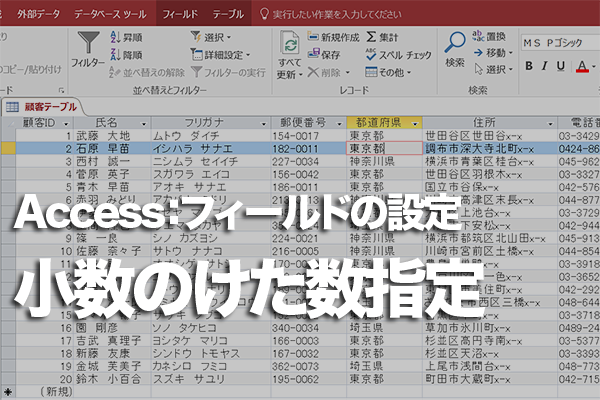600x400 pixels.
Task: Apply the red font color
Action: click(x=582, y=66)
